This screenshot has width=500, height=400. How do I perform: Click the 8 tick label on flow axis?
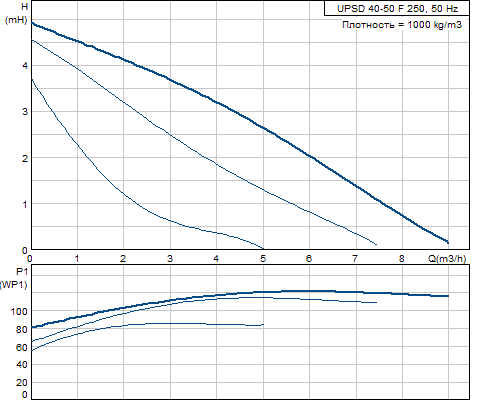pyautogui.click(x=402, y=258)
